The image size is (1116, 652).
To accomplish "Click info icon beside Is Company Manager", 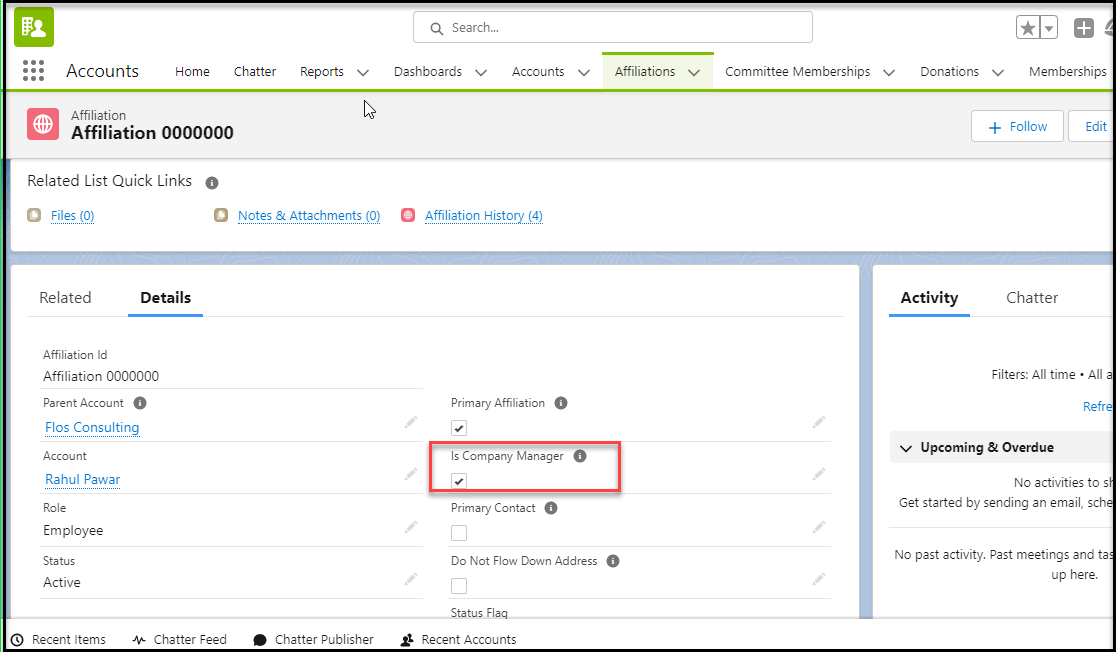I will [x=580, y=456].
